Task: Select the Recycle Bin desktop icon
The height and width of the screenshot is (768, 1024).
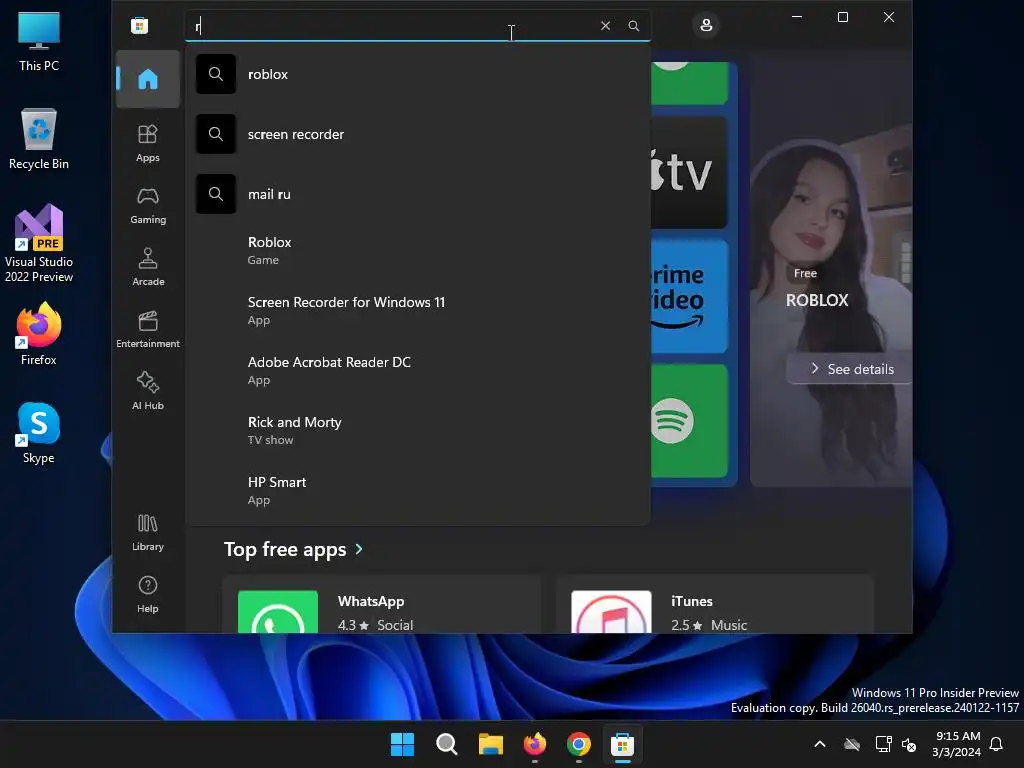Action: point(39,139)
